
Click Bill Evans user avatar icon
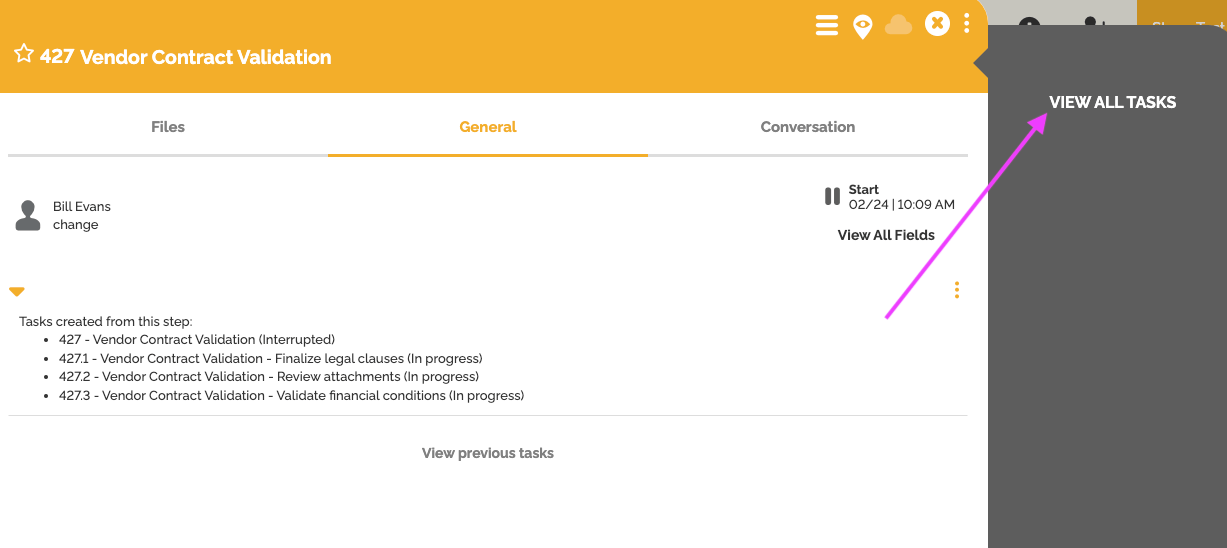[x=28, y=215]
